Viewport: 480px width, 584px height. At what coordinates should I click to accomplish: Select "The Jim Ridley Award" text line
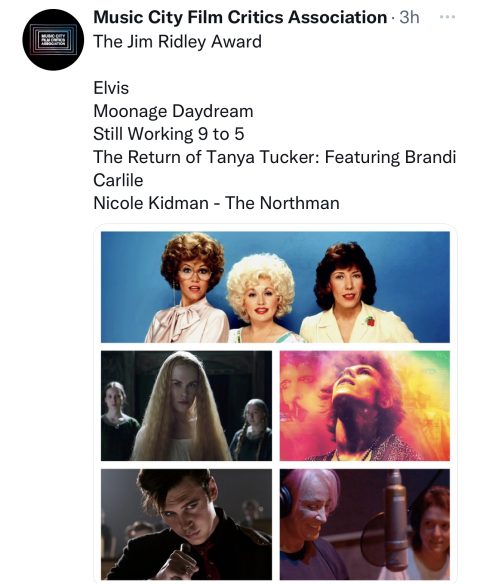tap(177, 41)
